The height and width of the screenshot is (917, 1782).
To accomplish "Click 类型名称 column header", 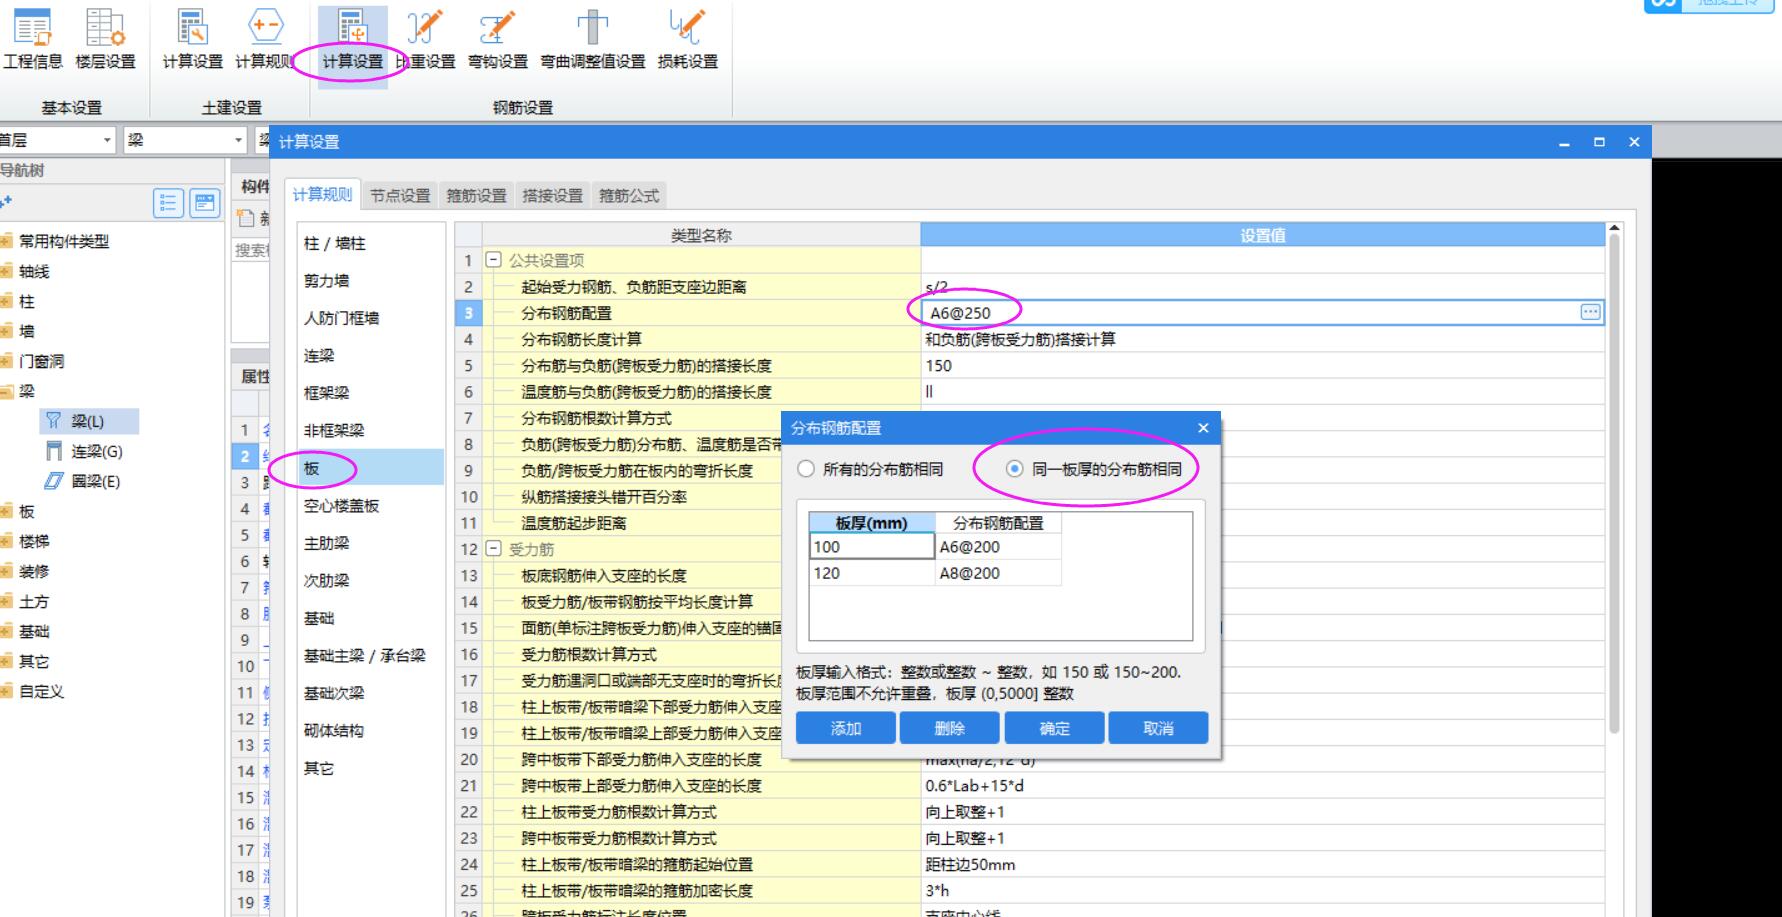I will (700, 235).
